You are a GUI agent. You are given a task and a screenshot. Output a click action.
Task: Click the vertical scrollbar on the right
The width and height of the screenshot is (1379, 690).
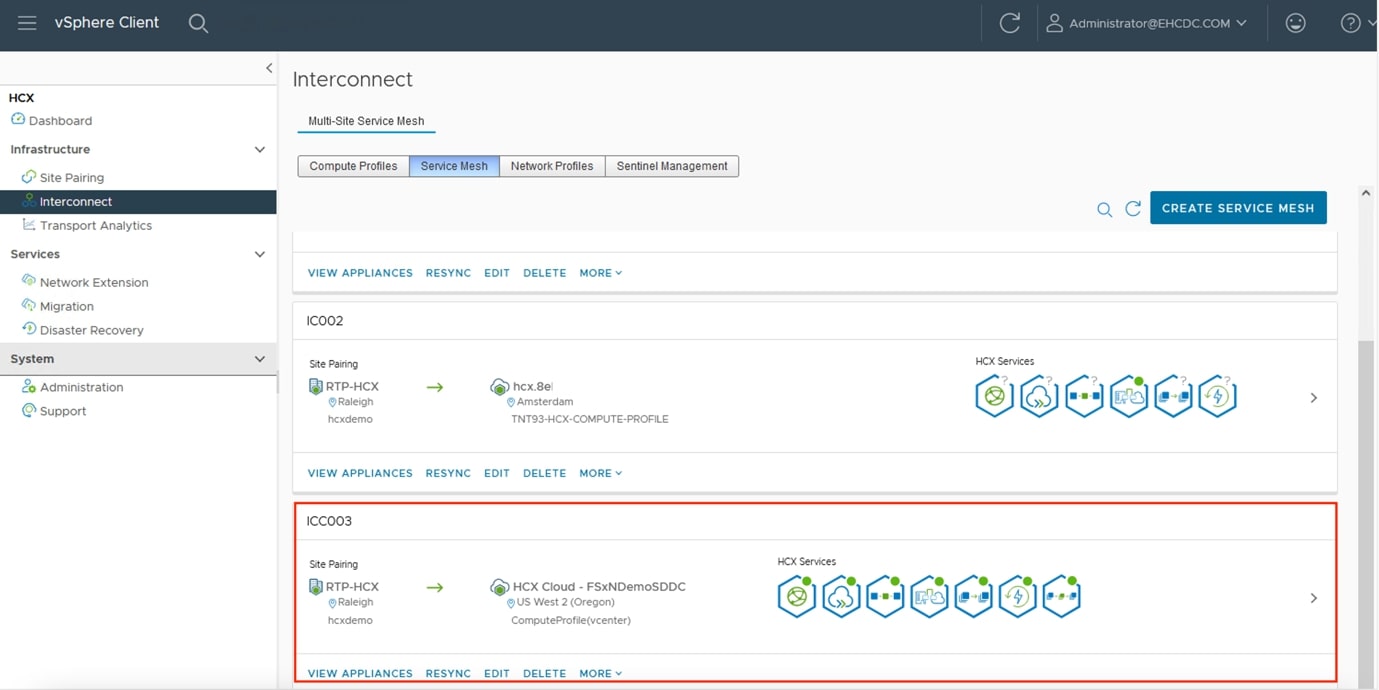(1365, 500)
